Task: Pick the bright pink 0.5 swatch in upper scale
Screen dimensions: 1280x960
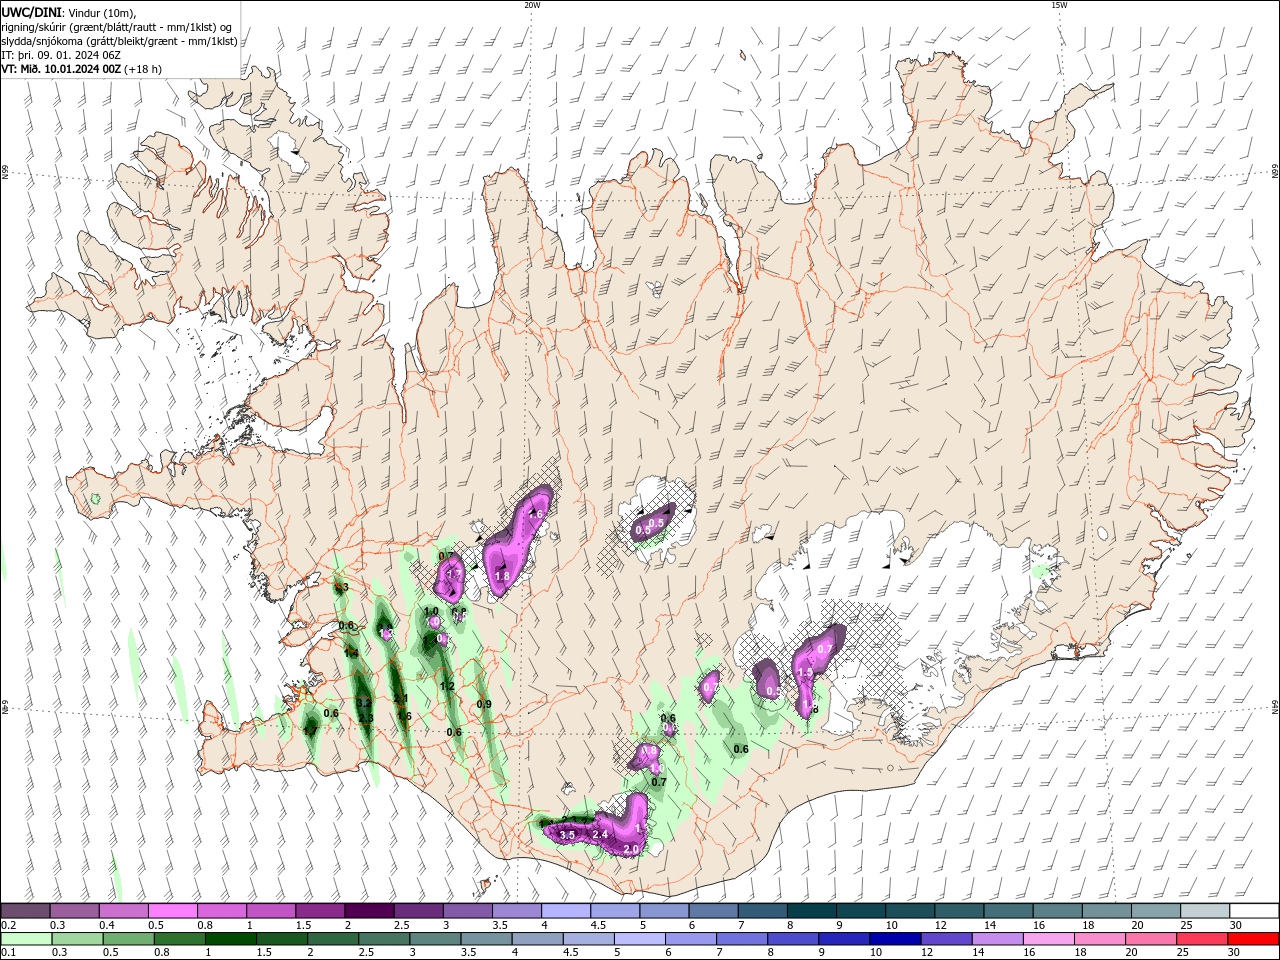Action: point(173,911)
